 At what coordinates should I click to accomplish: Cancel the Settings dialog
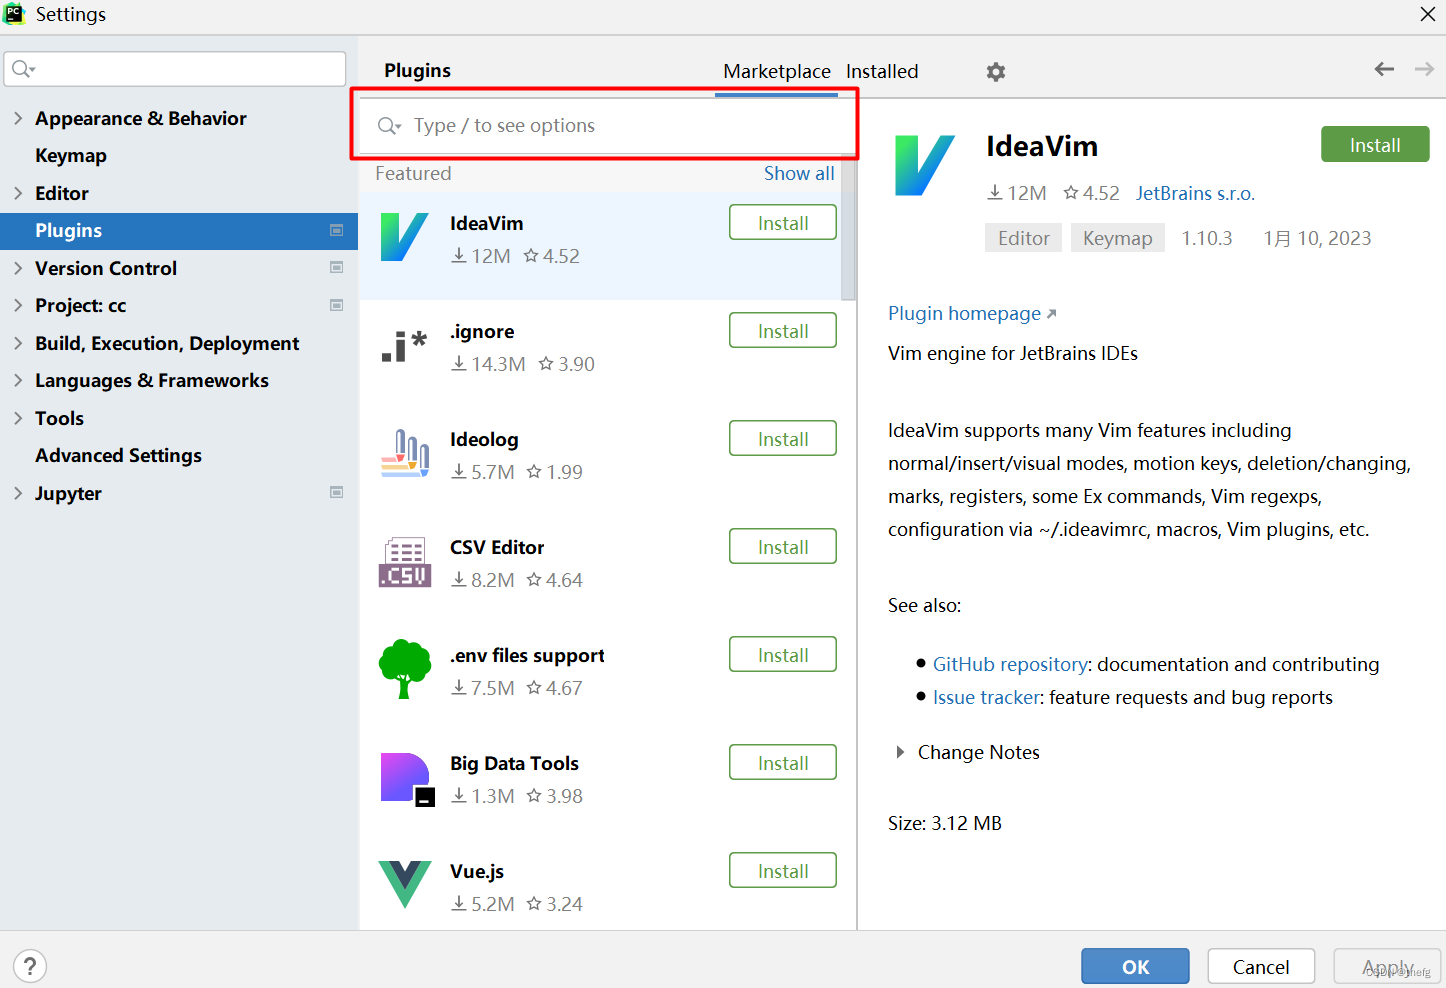click(x=1261, y=967)
